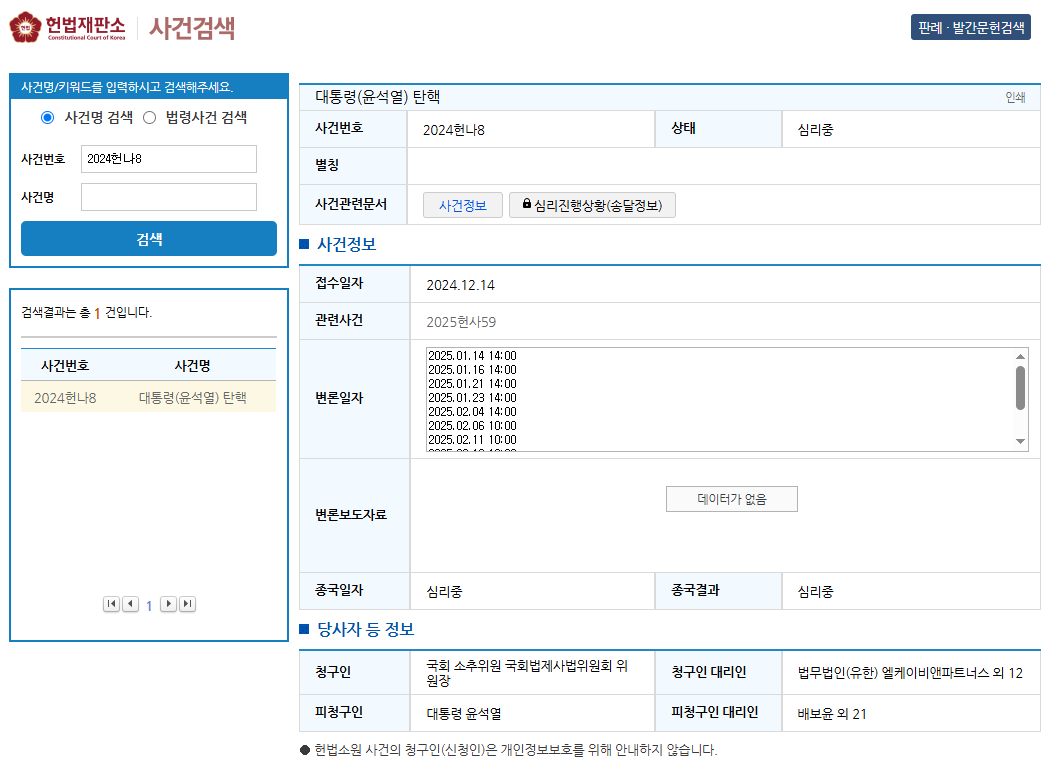Click the next page arrow icon
The image size is (1050, 767).
coord(168,604)
